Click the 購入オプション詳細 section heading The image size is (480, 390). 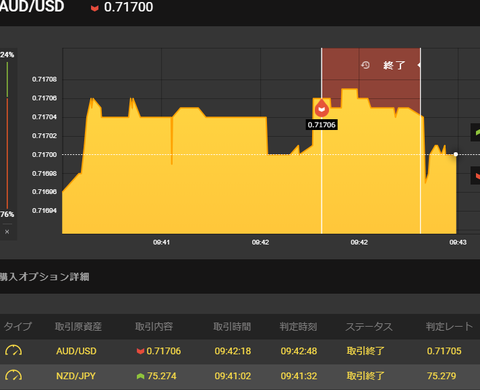coord(44,277)
